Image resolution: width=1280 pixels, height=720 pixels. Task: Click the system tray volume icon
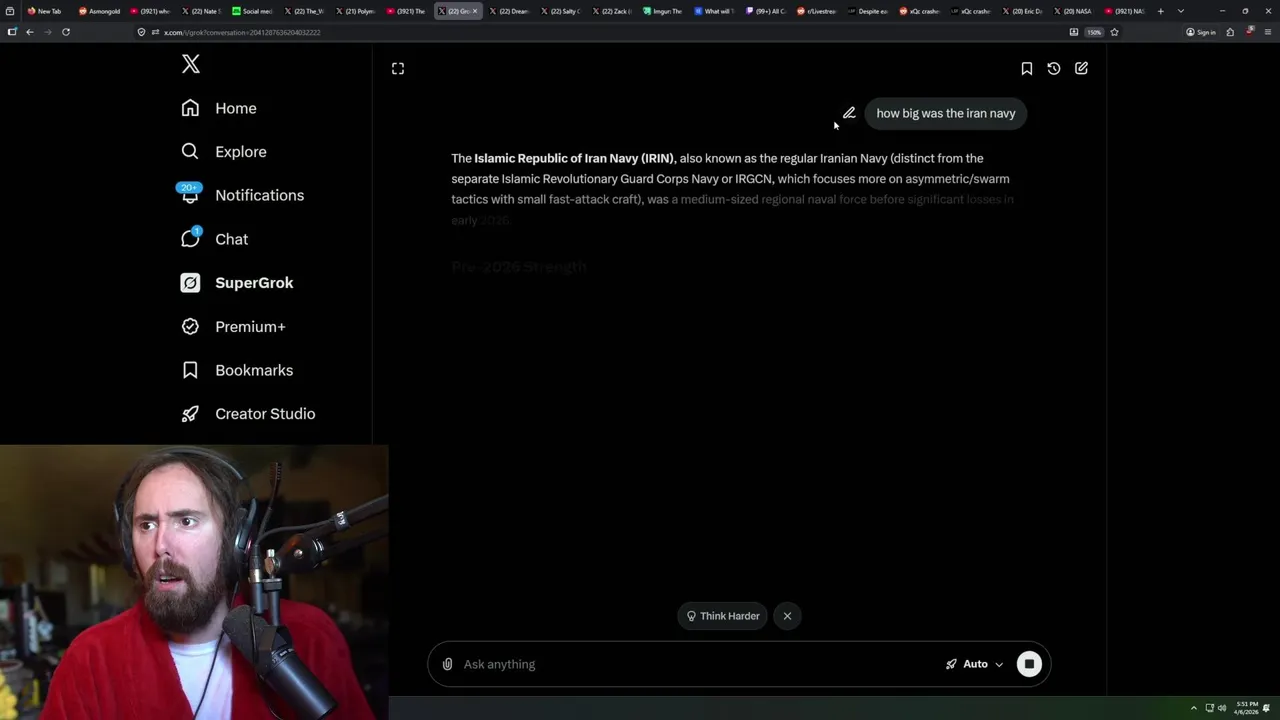pos(1222,708)
